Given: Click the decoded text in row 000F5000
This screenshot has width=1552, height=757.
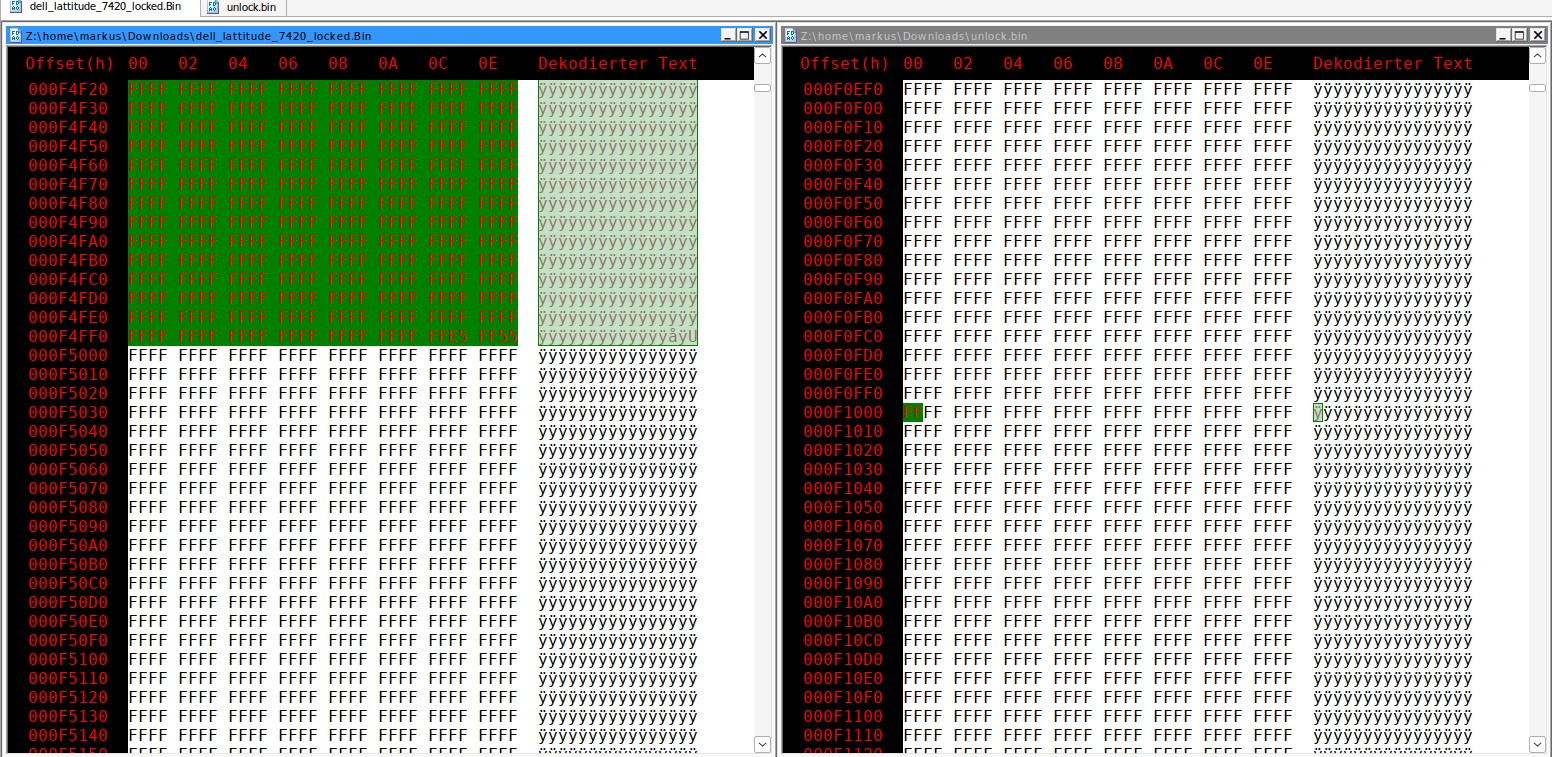Looking at the screenshot, I should [618, 356].
